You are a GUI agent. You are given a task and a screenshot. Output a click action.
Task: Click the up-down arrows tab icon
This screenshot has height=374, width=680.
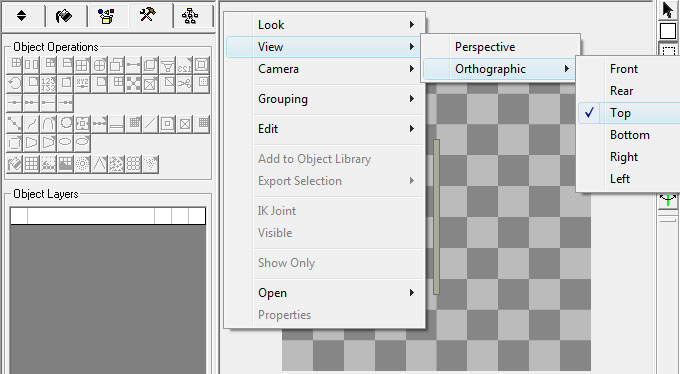[x=22, y=16]
